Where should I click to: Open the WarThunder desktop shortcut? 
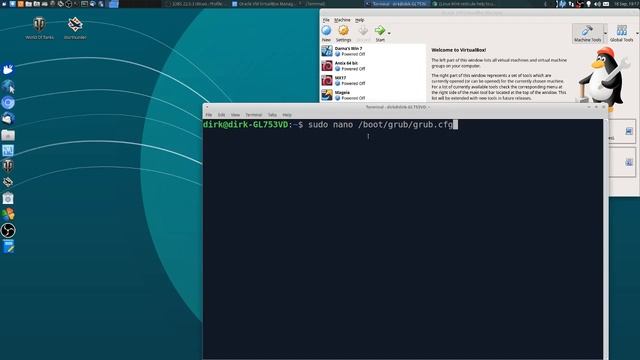pos(75,28)
